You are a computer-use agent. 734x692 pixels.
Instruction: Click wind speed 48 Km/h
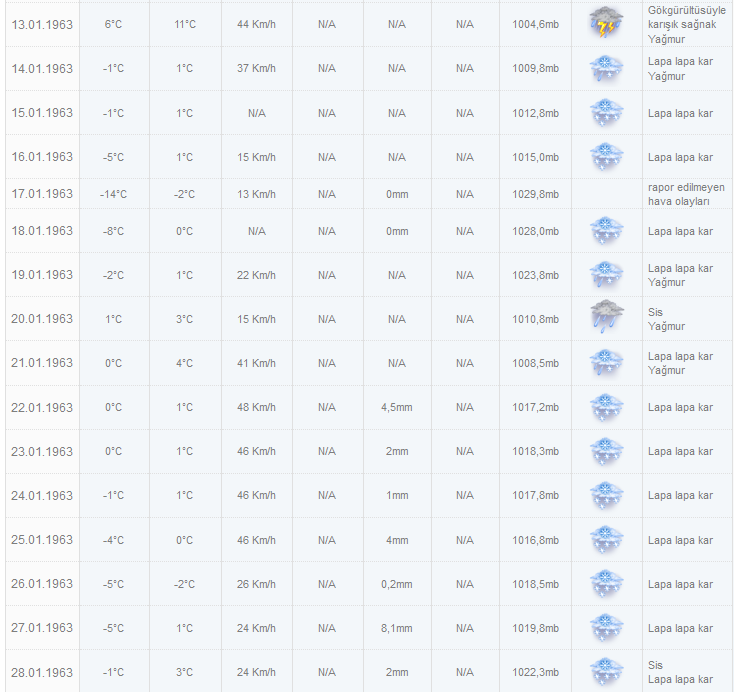coord(256,407)
